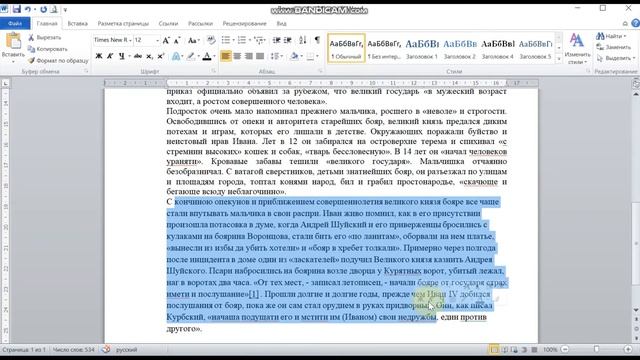The height and width of the screenshot is (360, 640).
Task: Open underline style dropdown arrow
Action: click(x=129, y=56)
